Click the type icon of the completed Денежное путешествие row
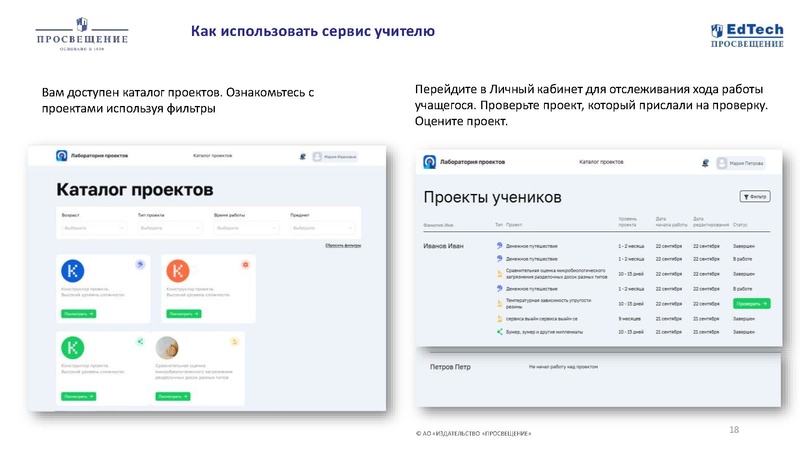800x450 pixels. pos(499,245)
